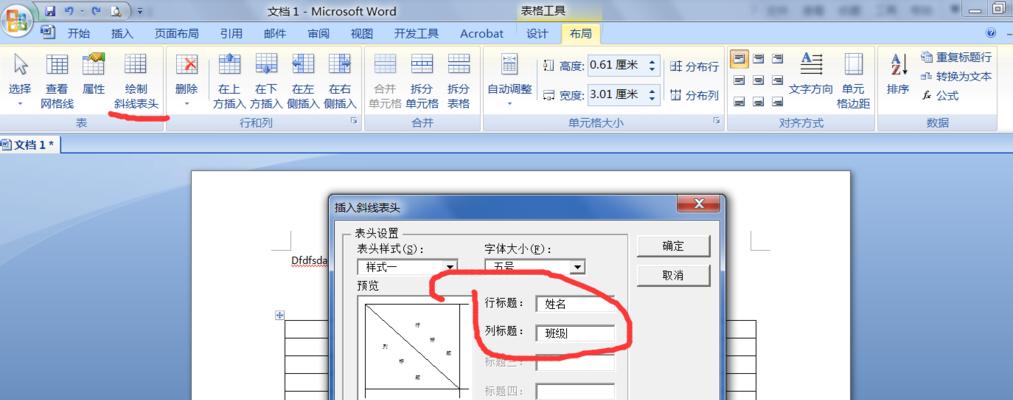
Task: Click diagonal header preview image
Action: tap(413, 348)
